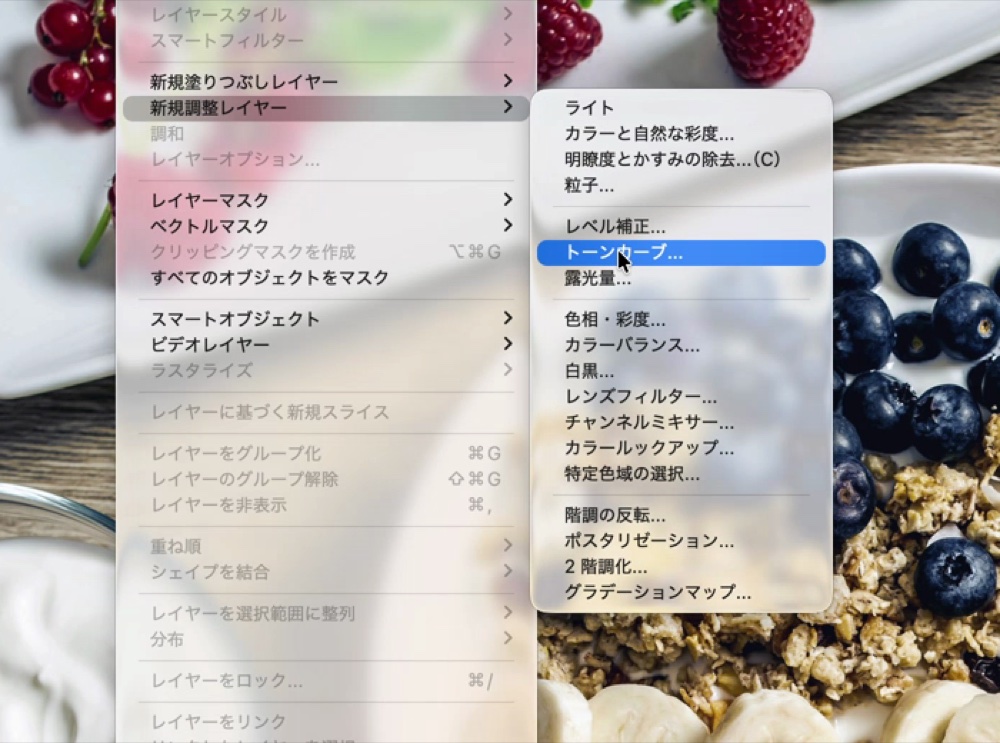Create a 色相・彩度... adjustment layer

pyautogui.click(x=681, y=319)
